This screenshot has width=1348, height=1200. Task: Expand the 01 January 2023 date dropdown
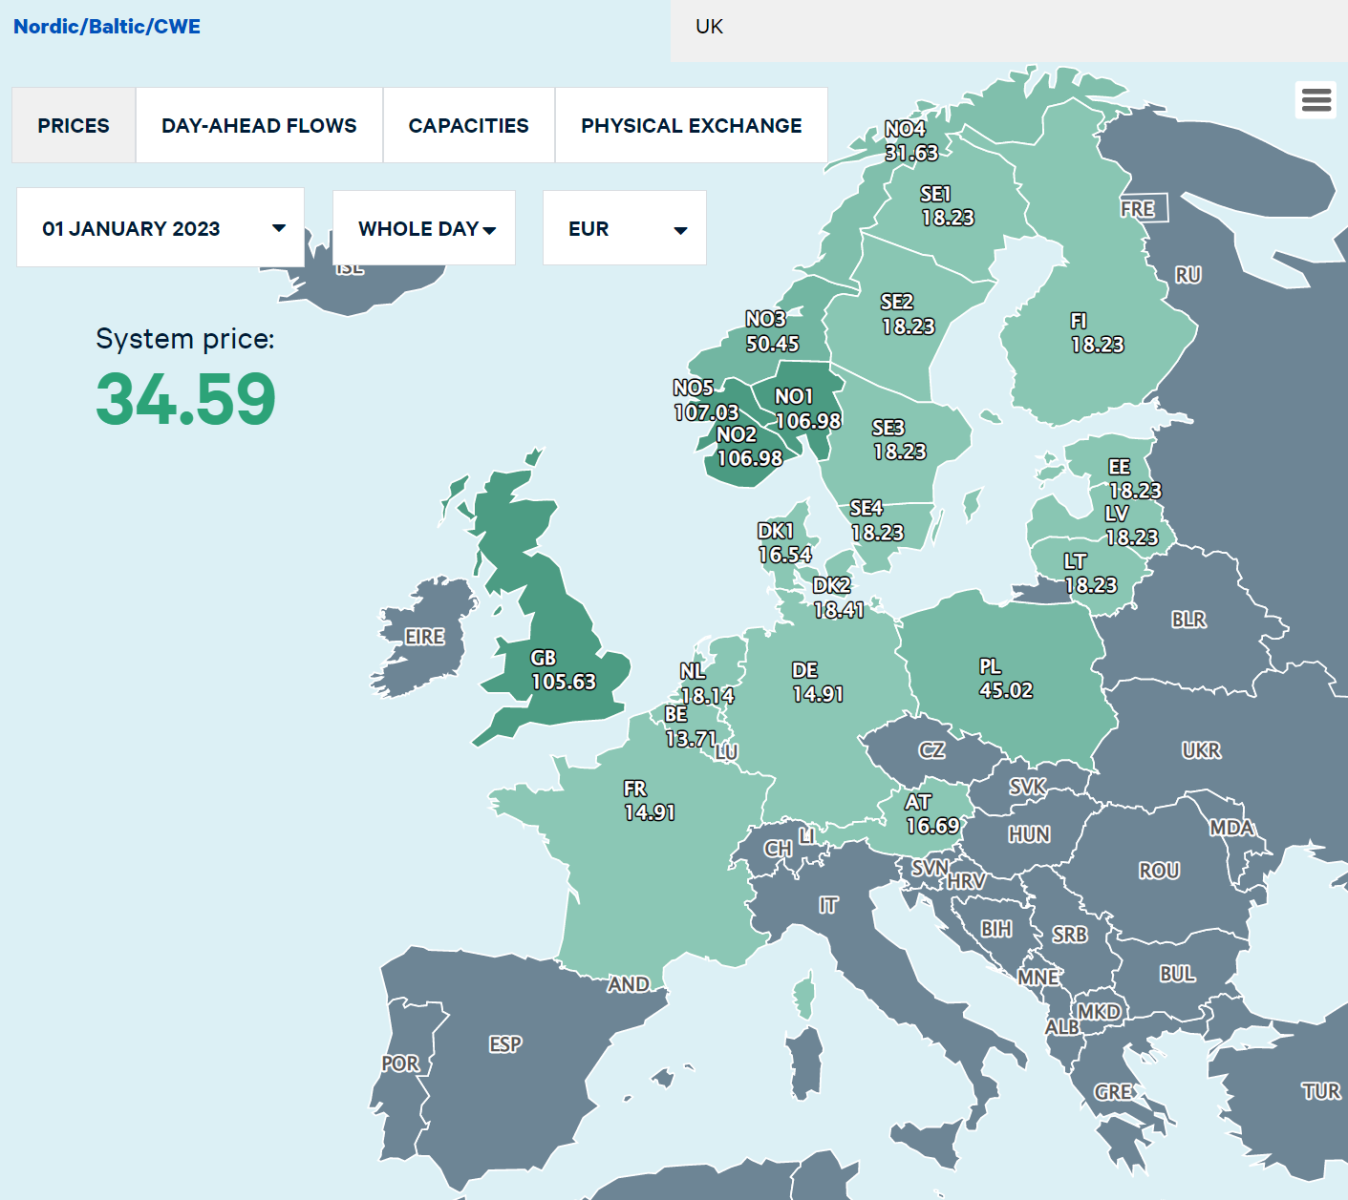[160, 229]
